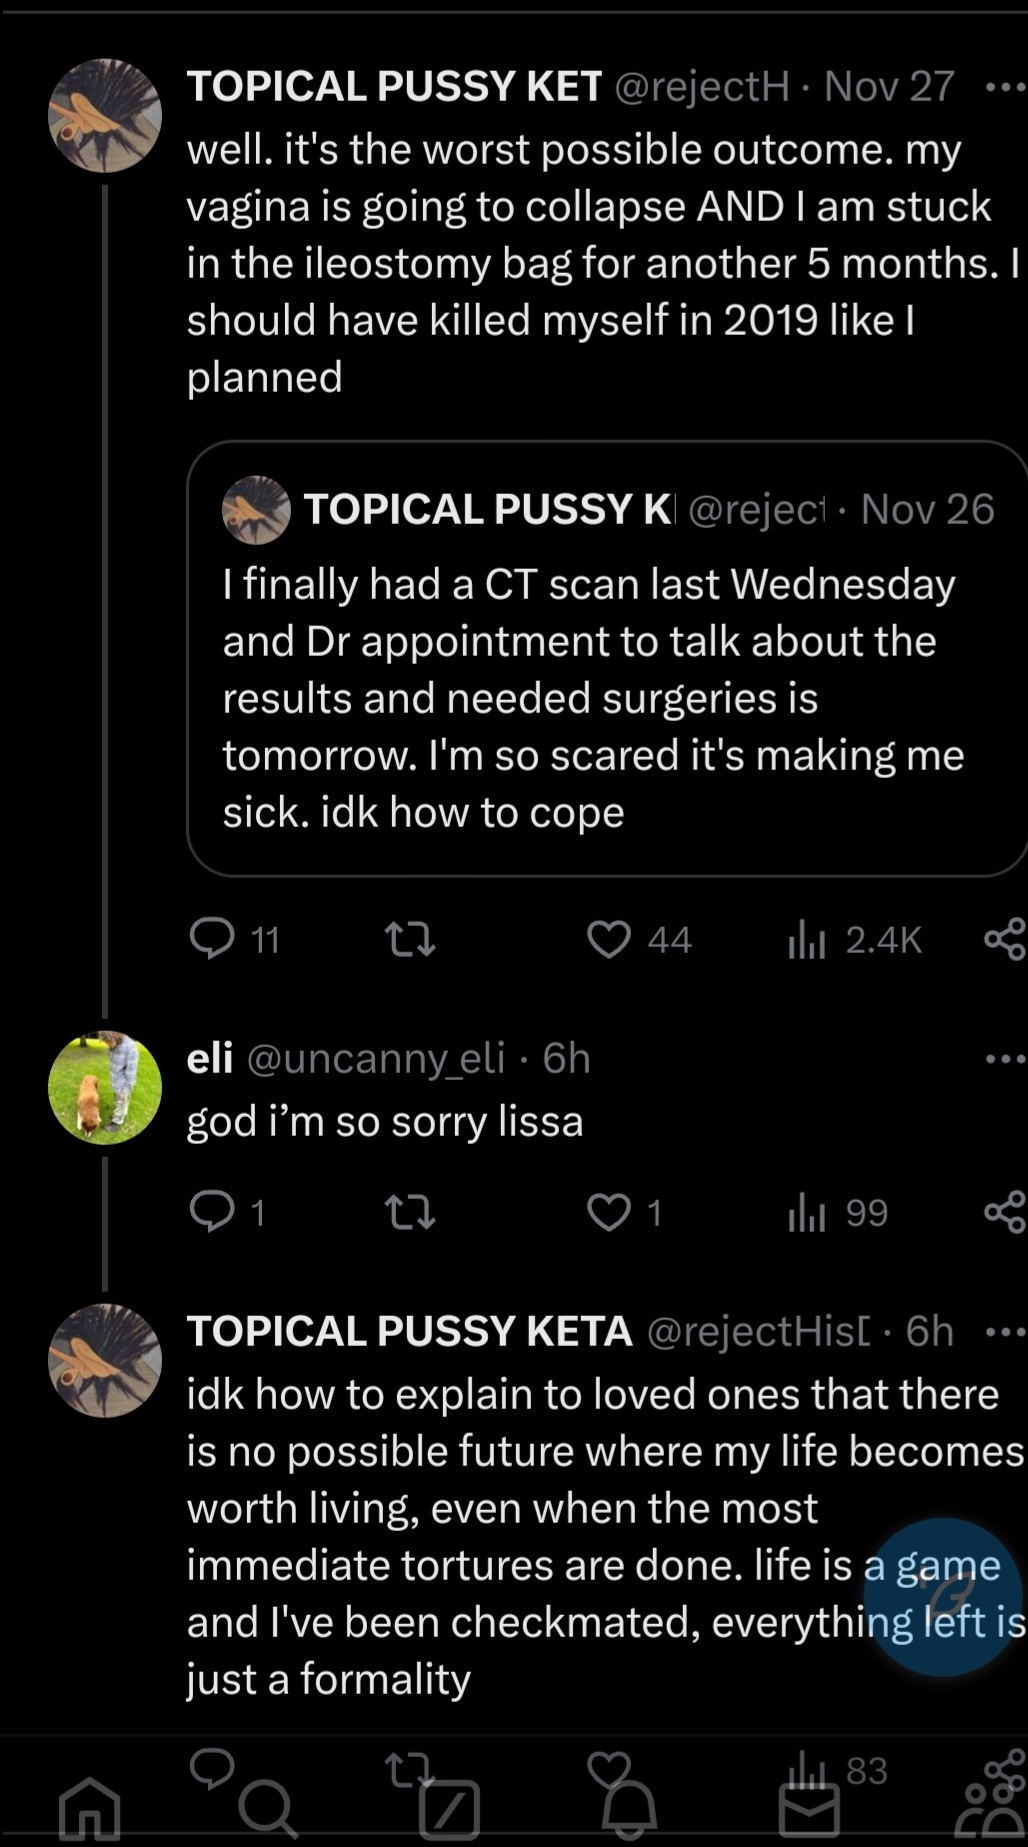The width and height of the screenshot is (1028, 1847).
Task: Reply to the Nov 27 post
Action: pos(212,939)
